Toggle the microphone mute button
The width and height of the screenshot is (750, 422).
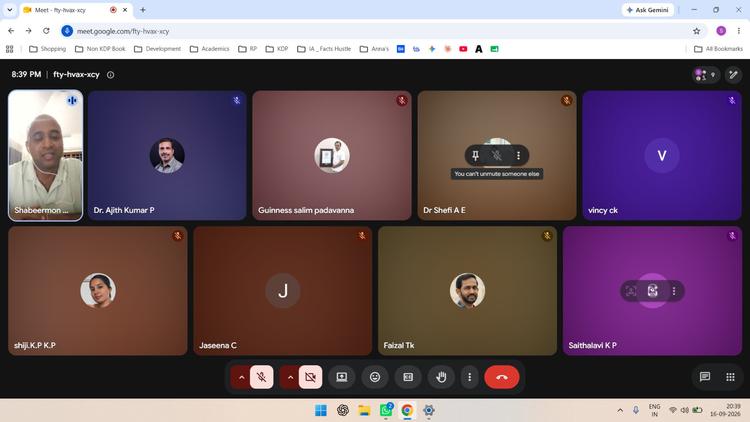(x=262, y=377)
